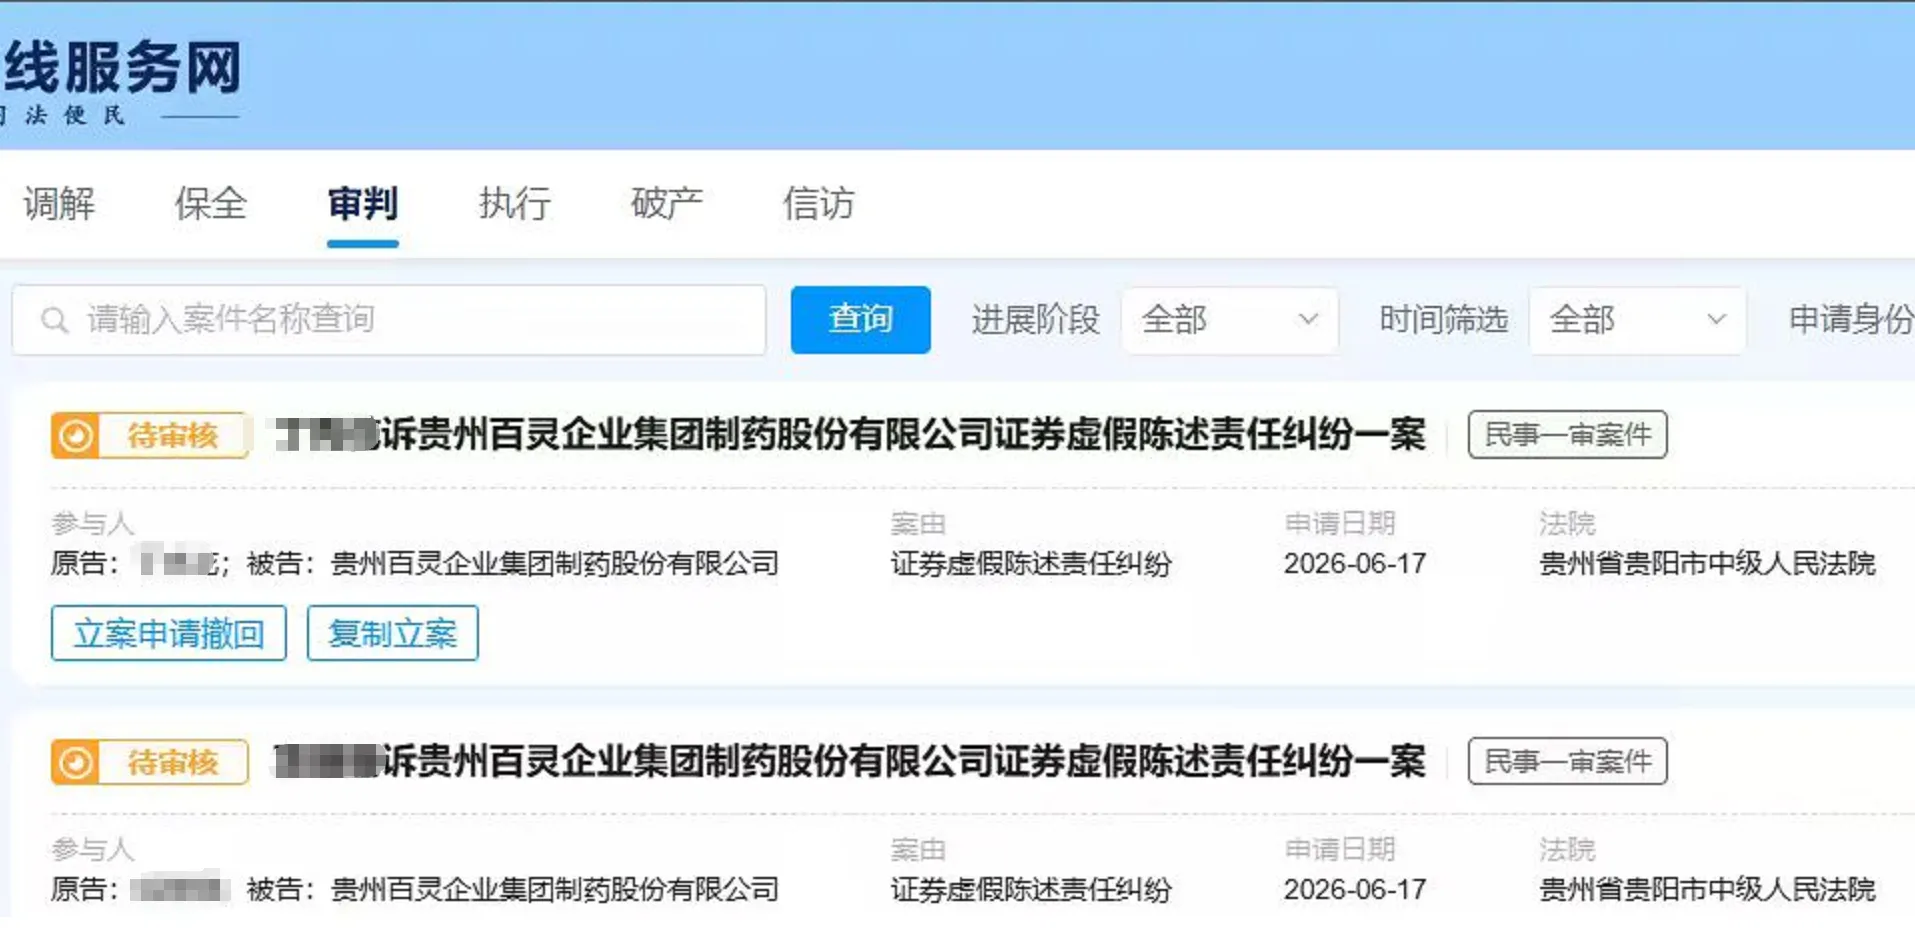Click second case defendant 贵州百灵企业集团制药股份有限公司
This screenshot has height=935, width=1915.
pyautogui.click(x=555, y=890)
